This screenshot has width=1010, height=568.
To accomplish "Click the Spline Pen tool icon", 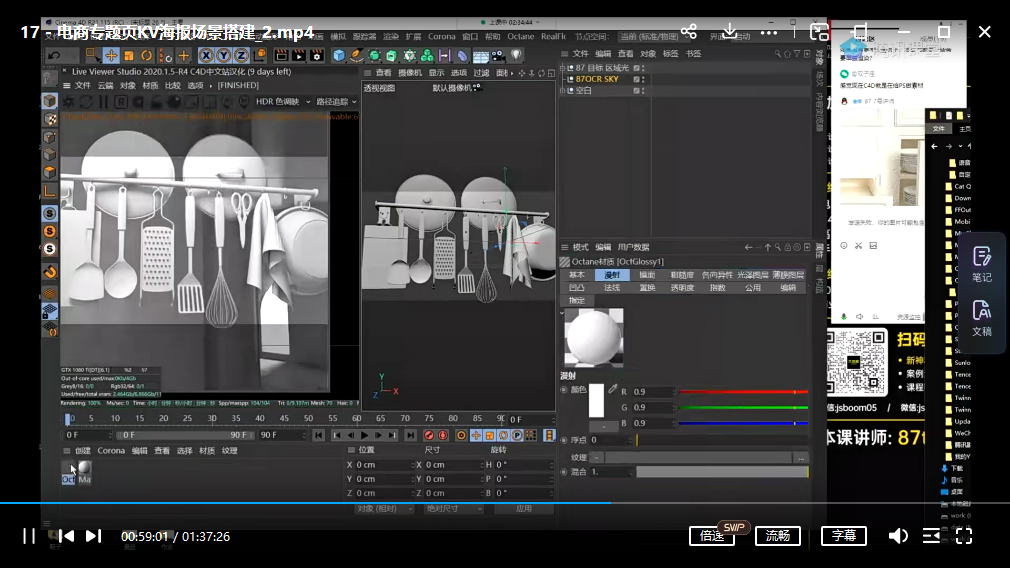I will click(356, 55).
